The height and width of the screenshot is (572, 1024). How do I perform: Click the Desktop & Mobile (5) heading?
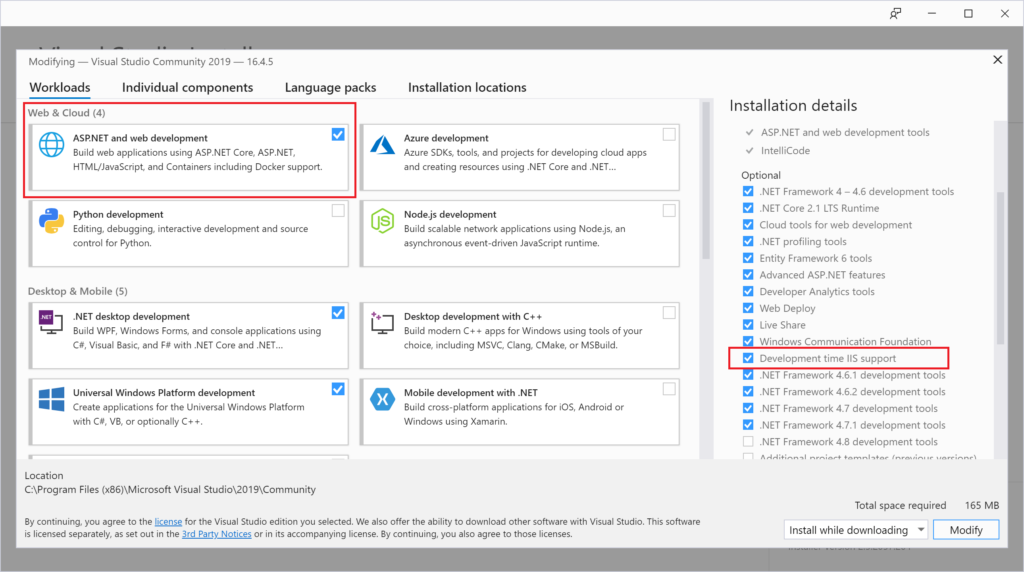pyautogui.click(x=78, y=291)
